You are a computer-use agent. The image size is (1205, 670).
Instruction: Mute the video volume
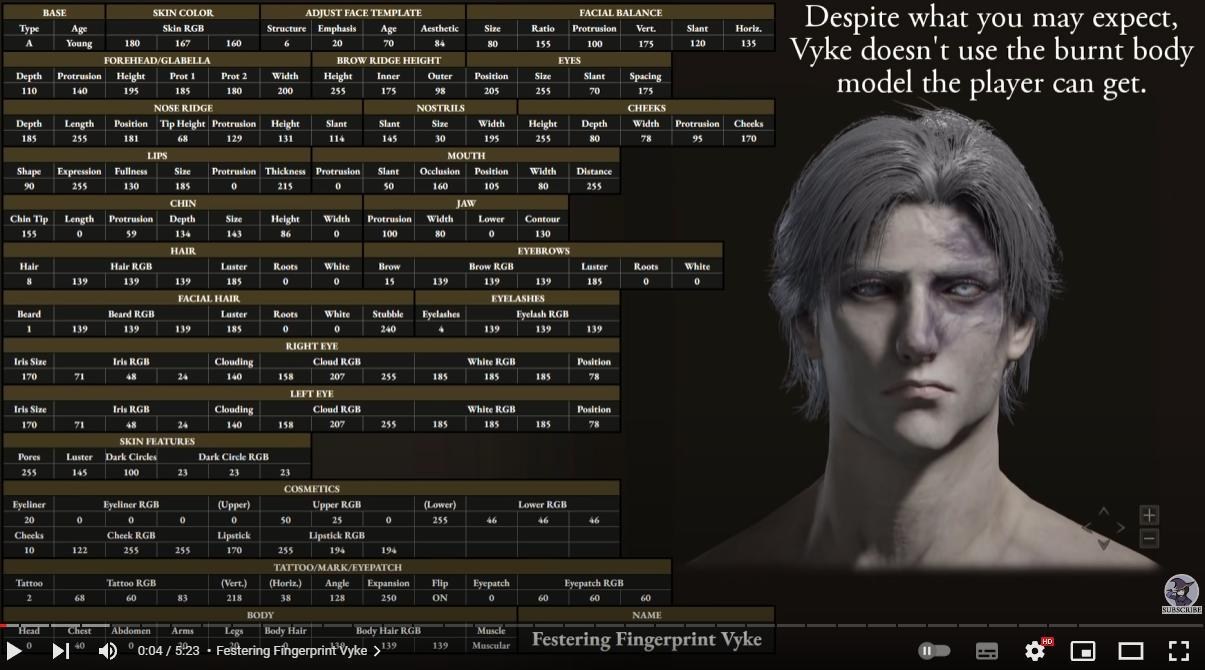[x=107, y=651]
